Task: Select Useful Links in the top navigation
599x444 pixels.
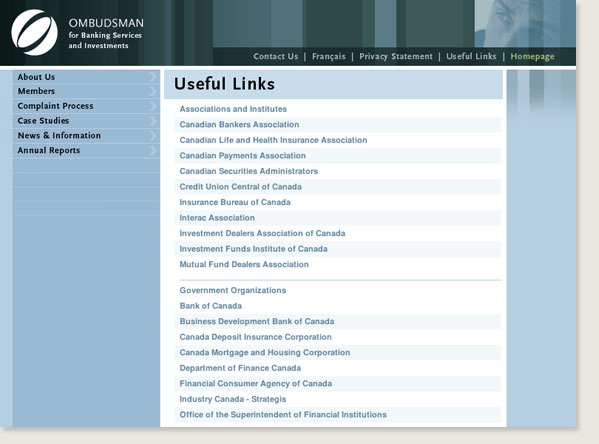Action: click(471, 57)
